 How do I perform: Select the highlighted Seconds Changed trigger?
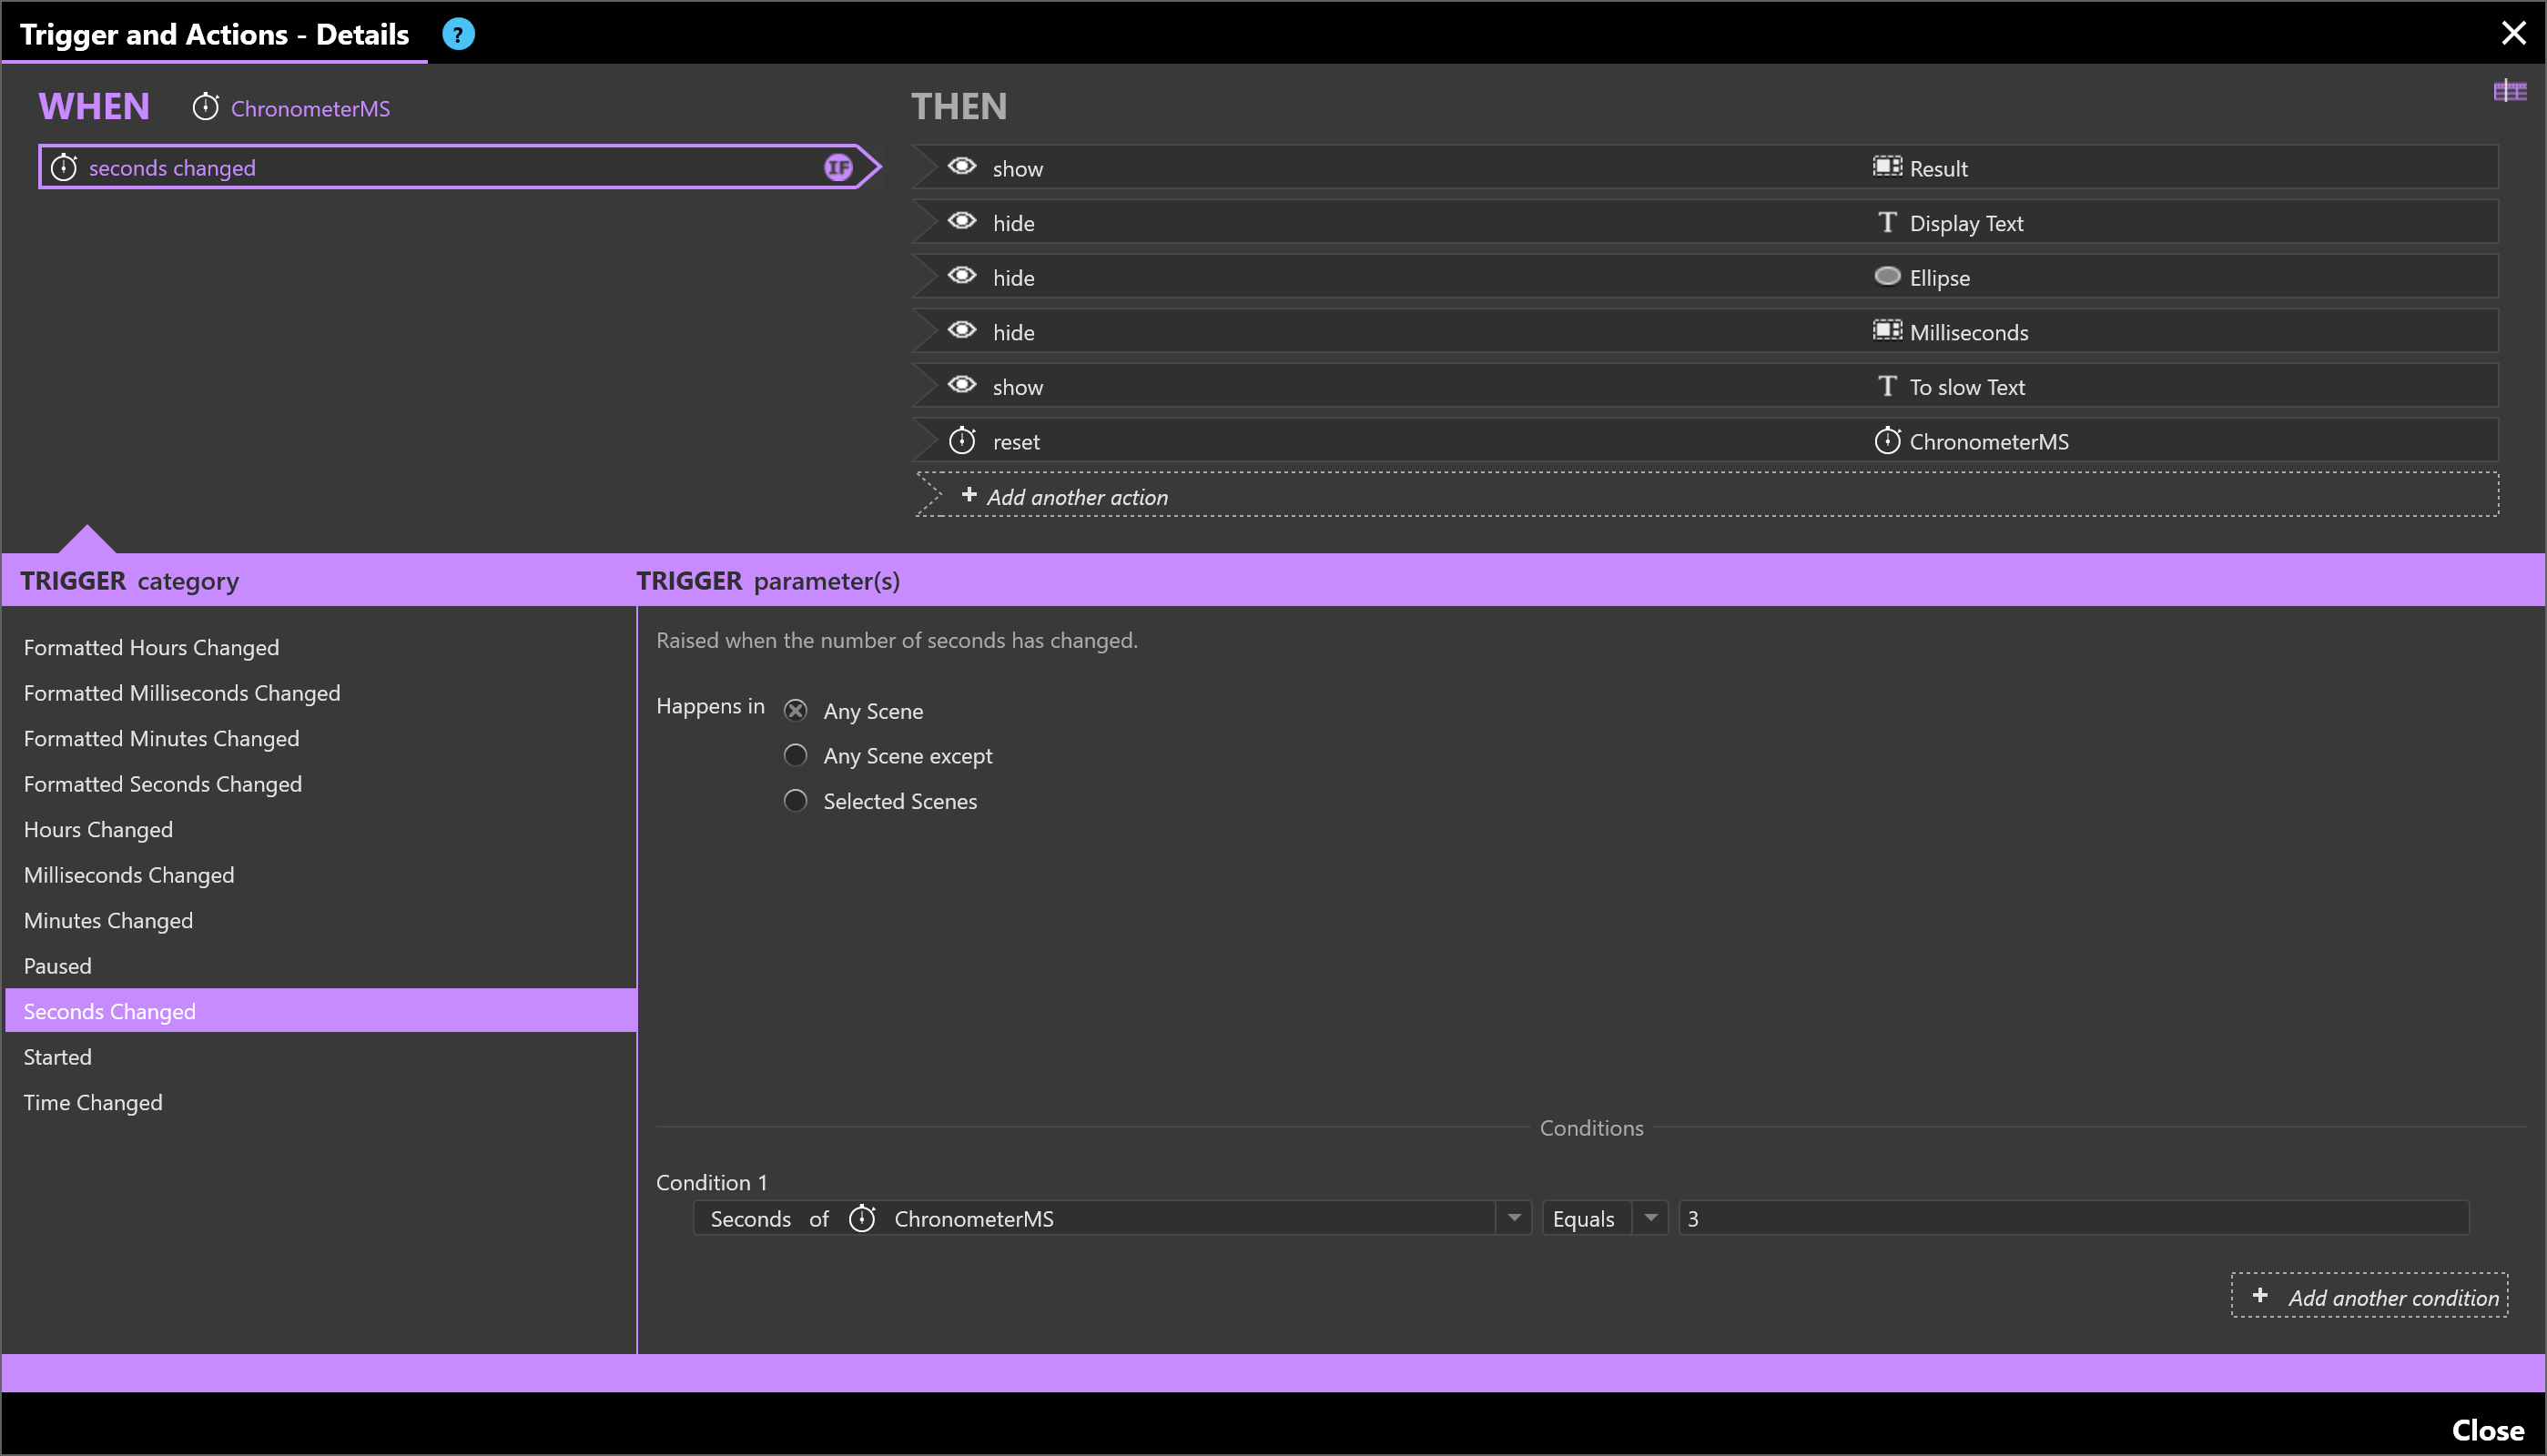[321, 1011]
